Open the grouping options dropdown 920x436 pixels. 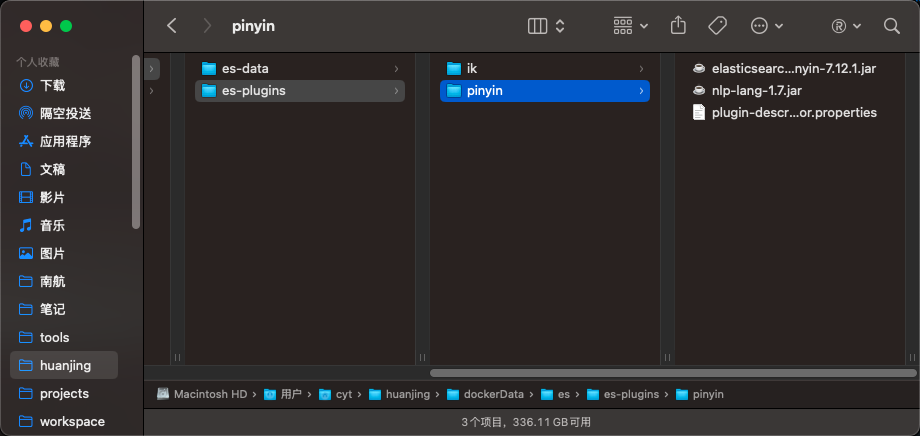click(x=630, y=26)
